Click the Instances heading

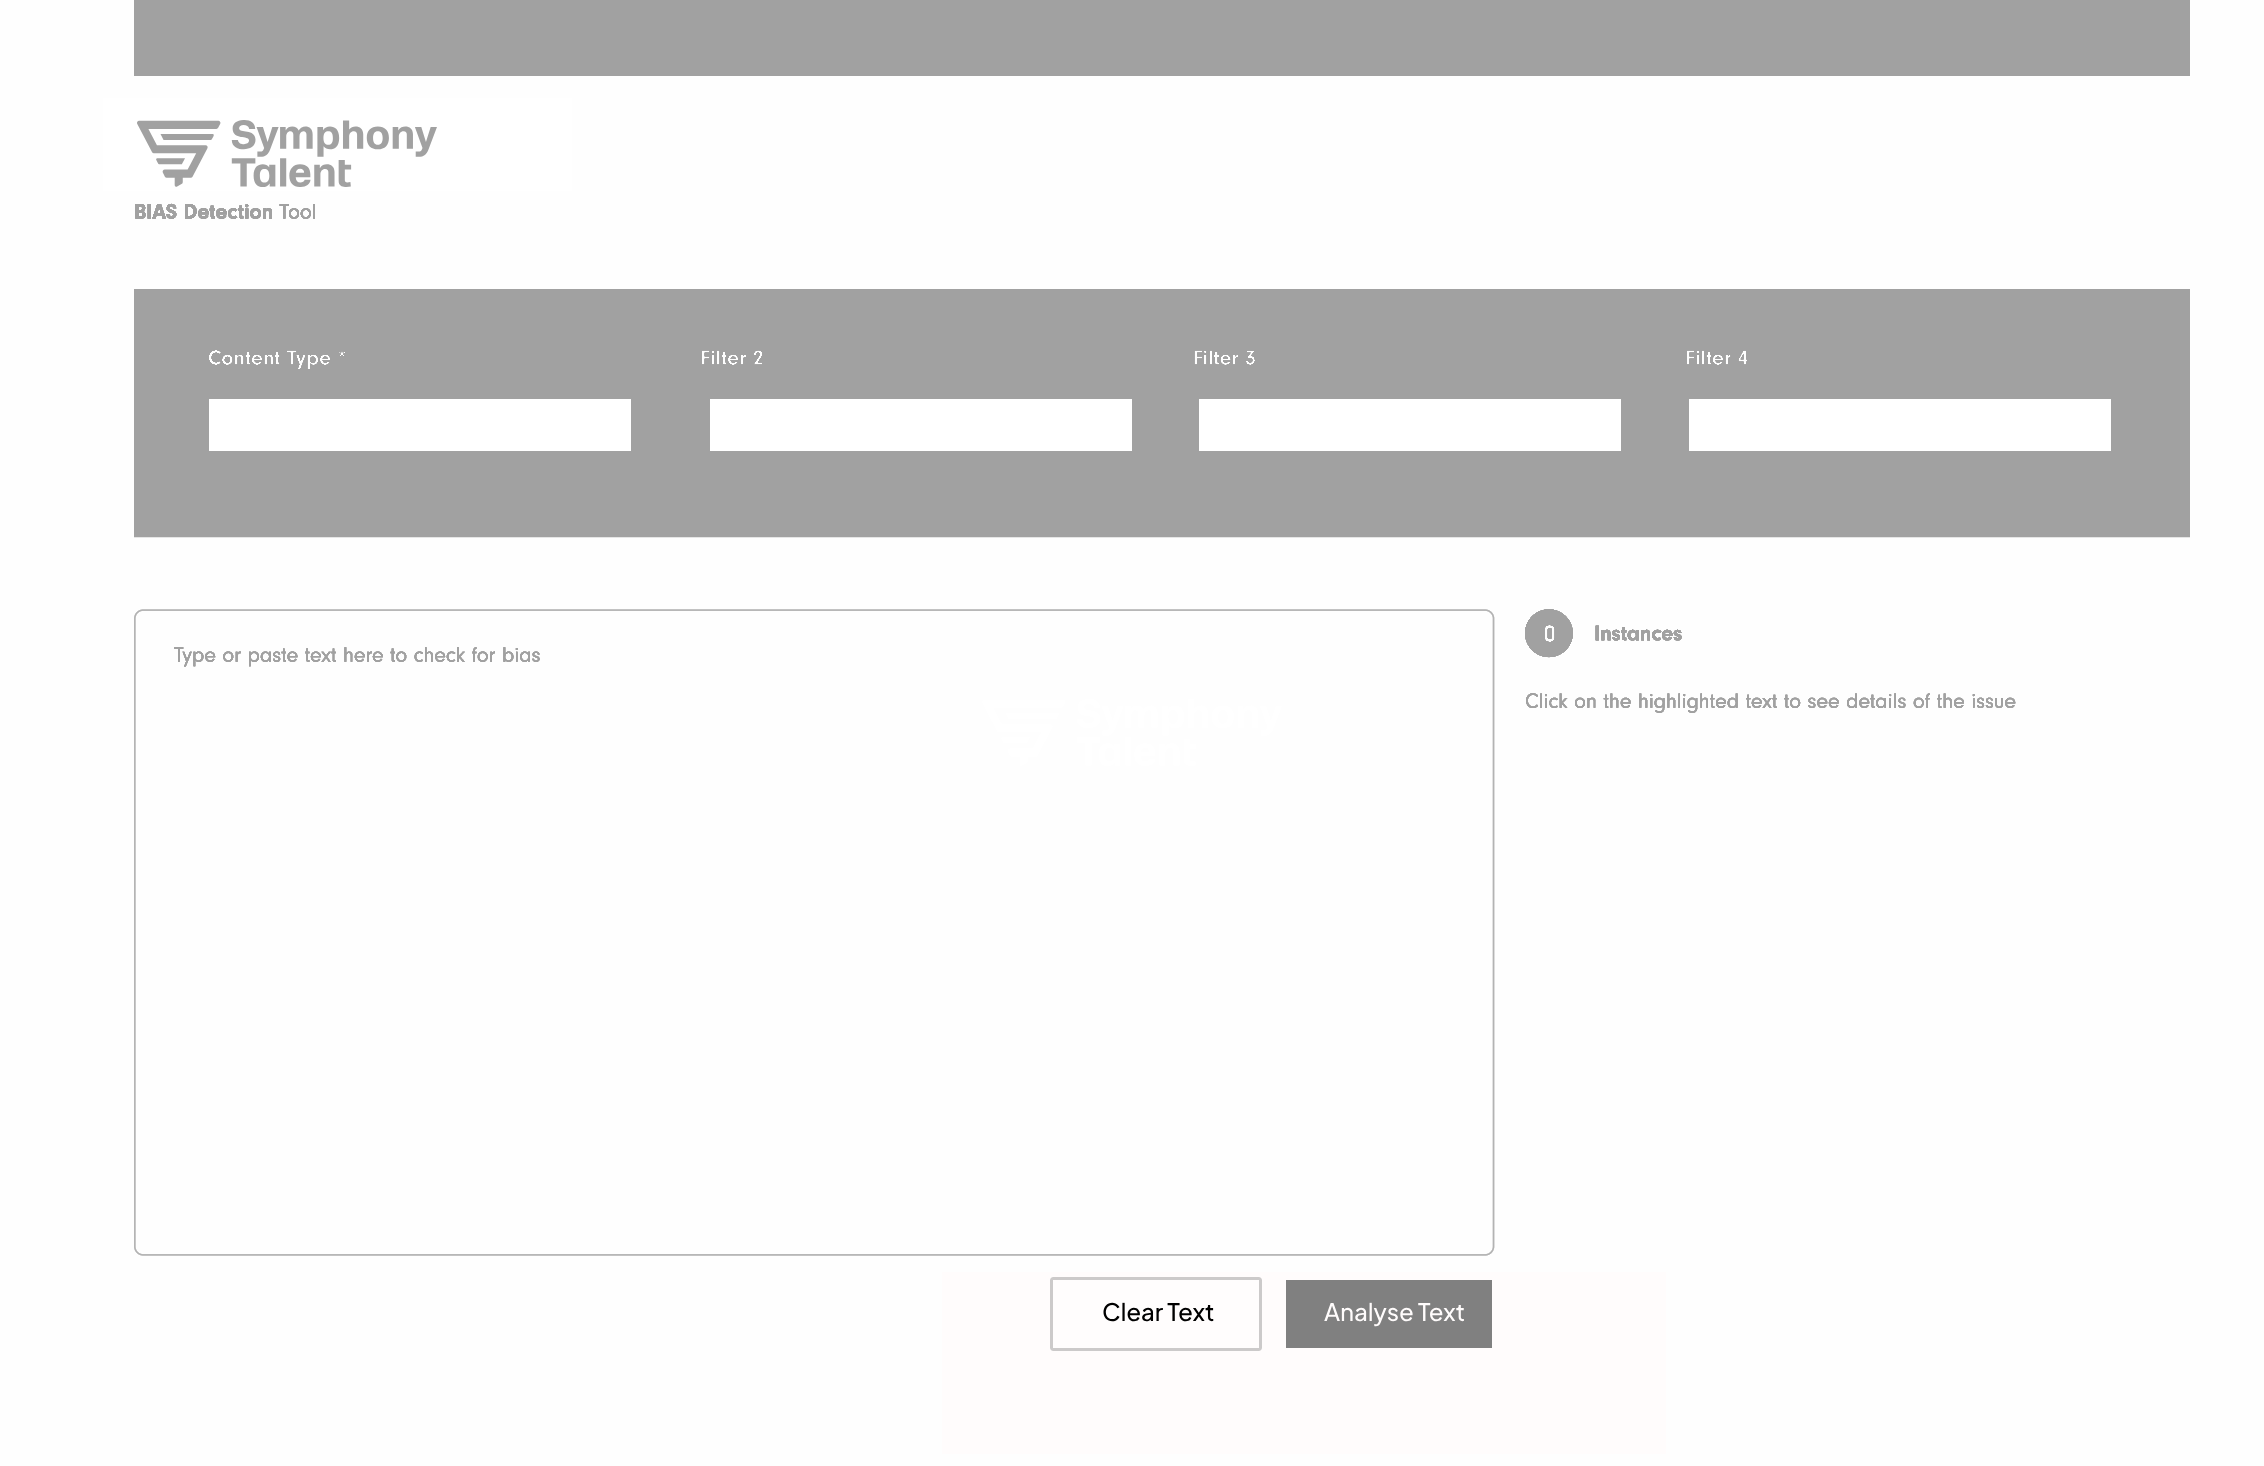click(1637, 634)
